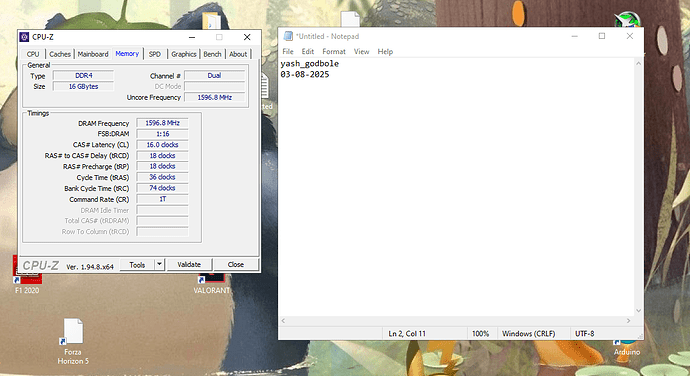
Task: Click the DRAM Frequency value field
Action: coord(162,123)
